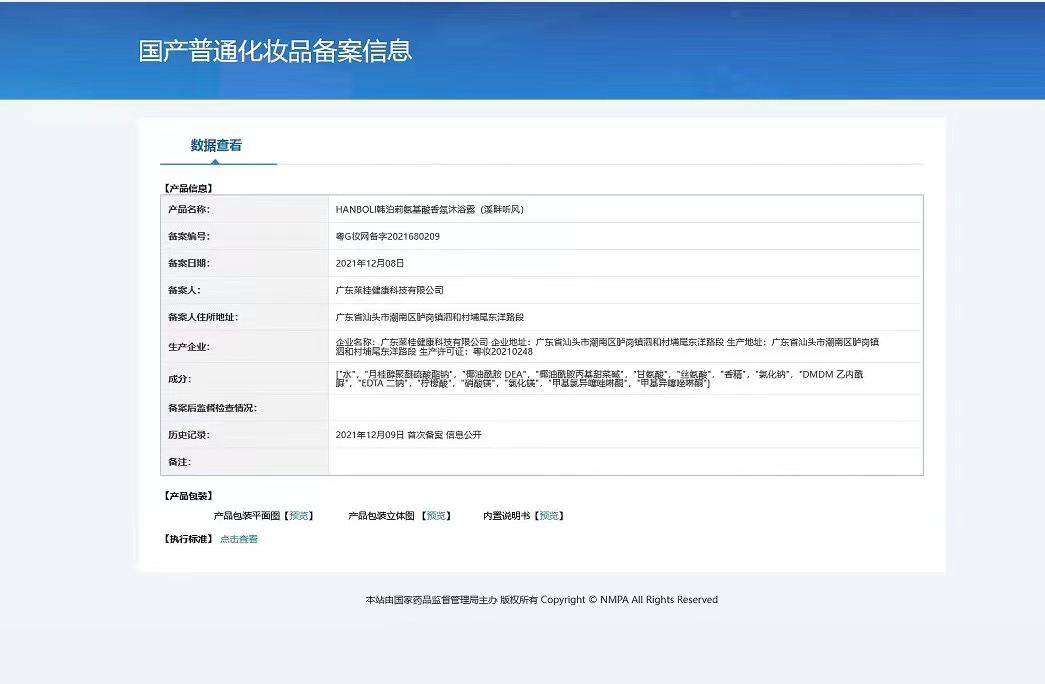The width and height of the screenshot is (1045, 684).
Task: Click the 备案人住所地址 address value
Action: click(x=429, y=317)
